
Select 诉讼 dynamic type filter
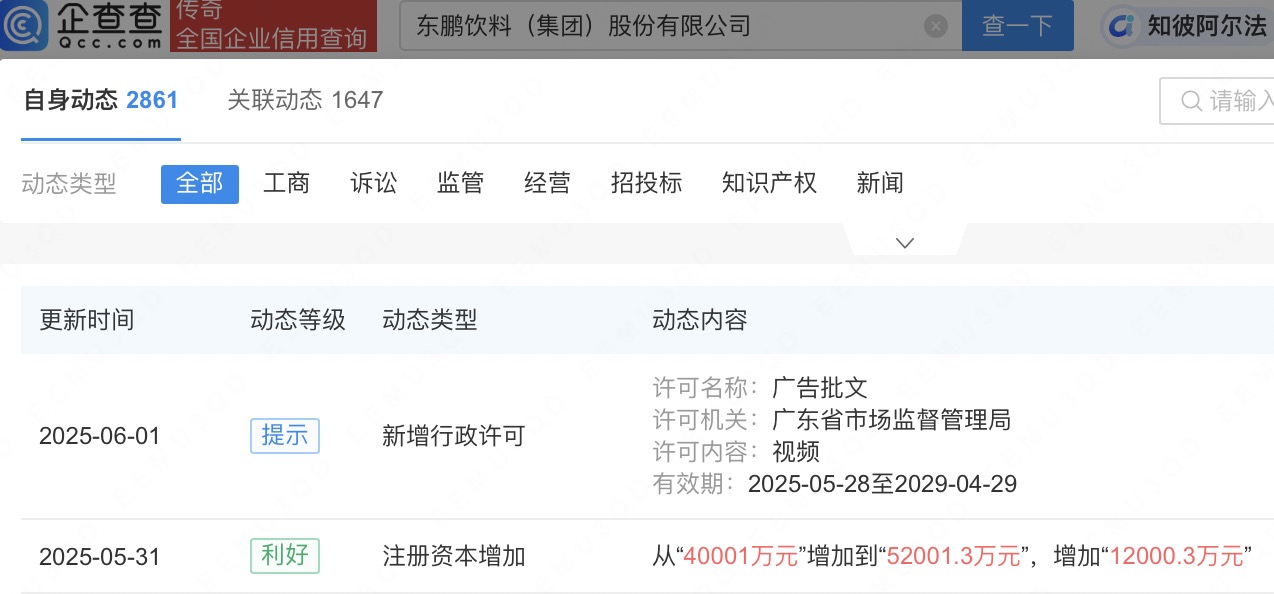tap(374, 183)
